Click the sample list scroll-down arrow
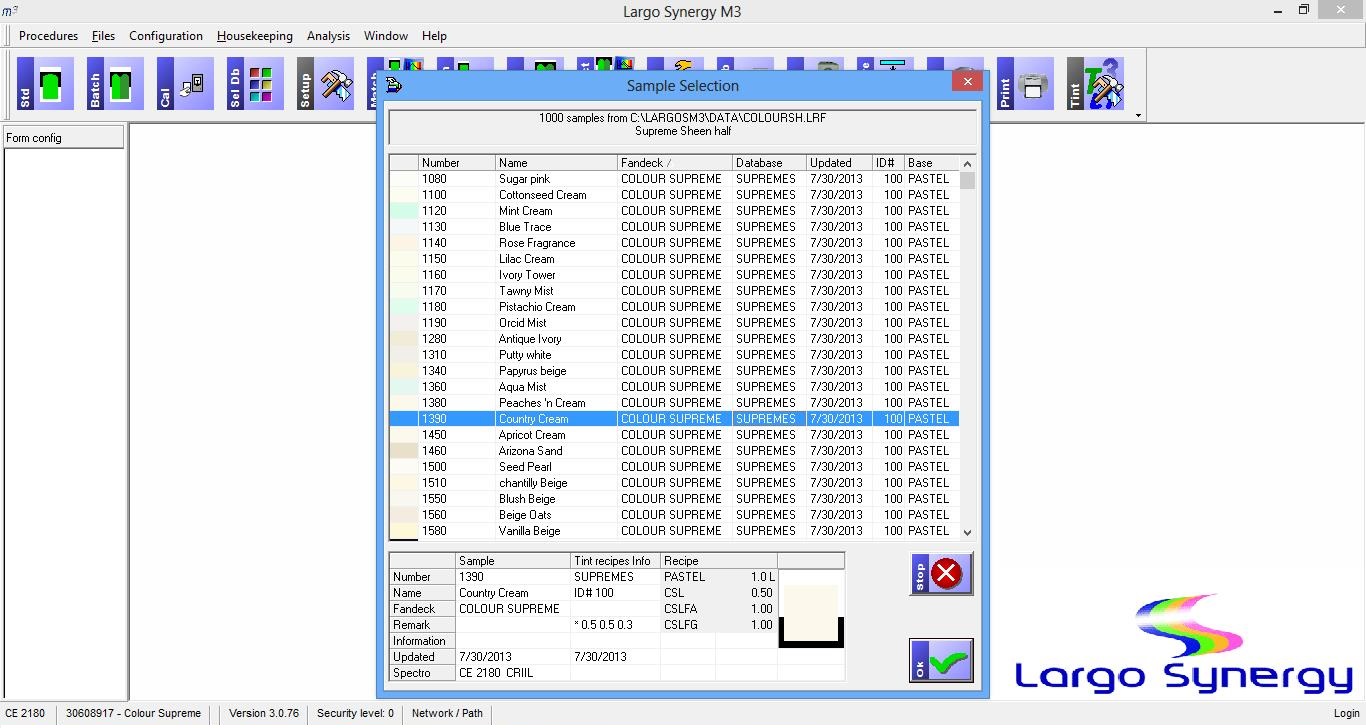 [x=967, y=533]
